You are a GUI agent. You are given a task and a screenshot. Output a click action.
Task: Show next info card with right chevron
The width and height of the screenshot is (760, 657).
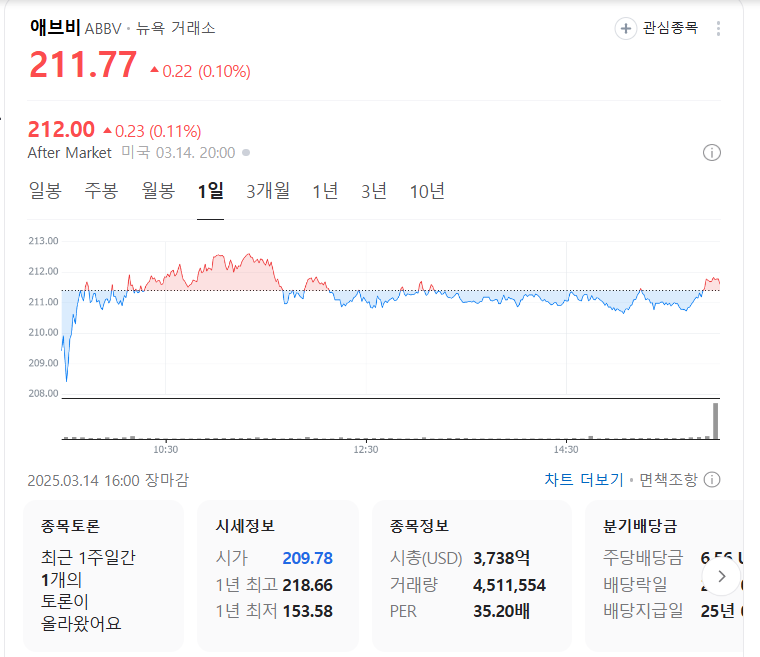tap(722, 576)
